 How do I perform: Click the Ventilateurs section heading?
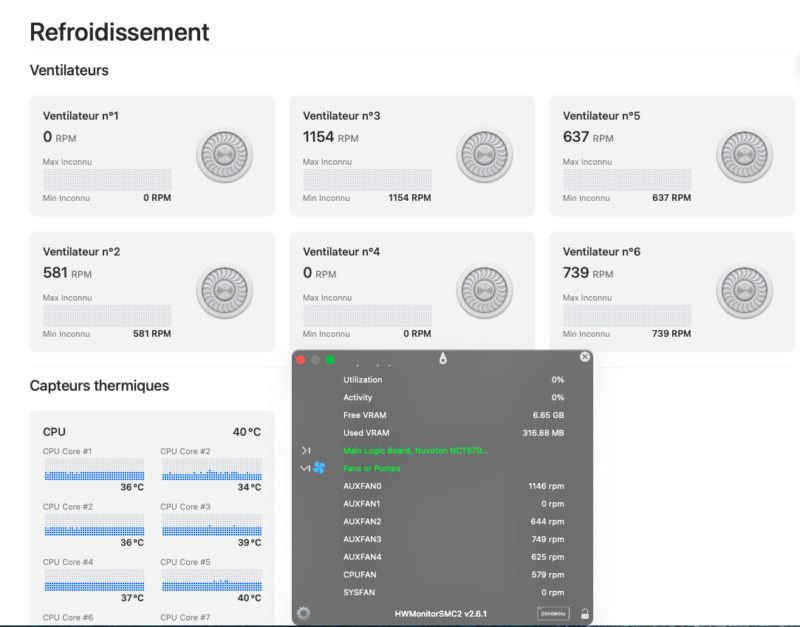[x=69, y=70]
